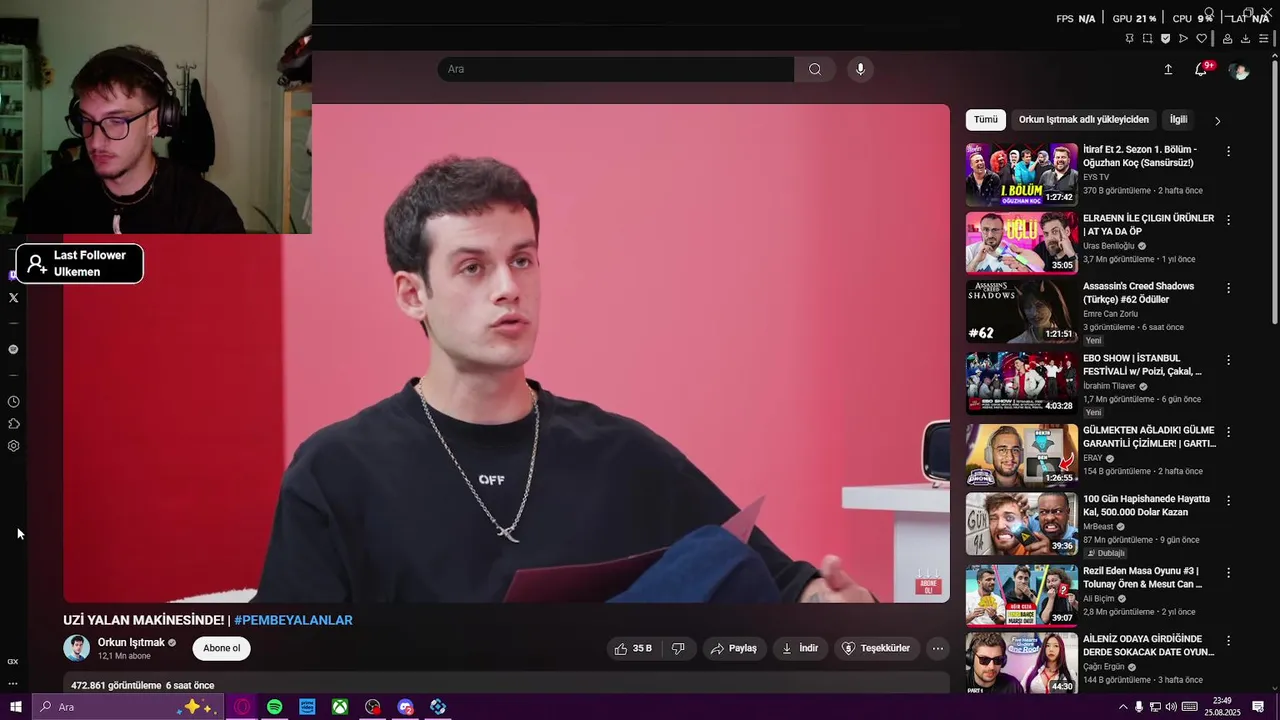Click the ABONE OL watermark on video
The image size is (1280, 720).
pos(929,584)
